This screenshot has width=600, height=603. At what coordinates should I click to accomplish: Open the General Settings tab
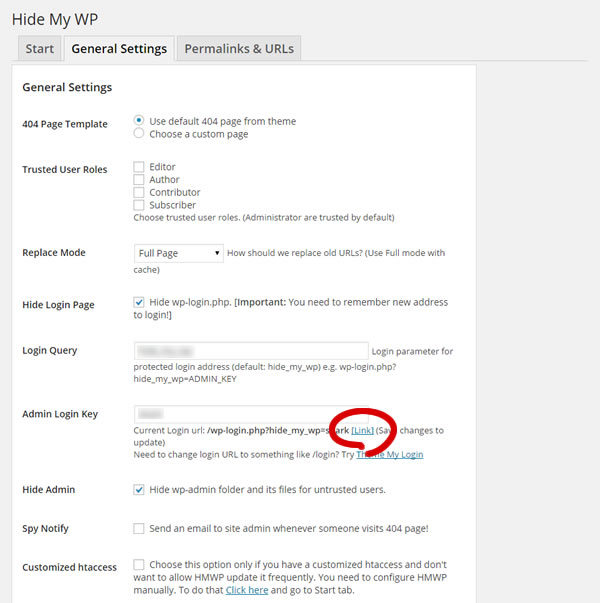point(119,48)
